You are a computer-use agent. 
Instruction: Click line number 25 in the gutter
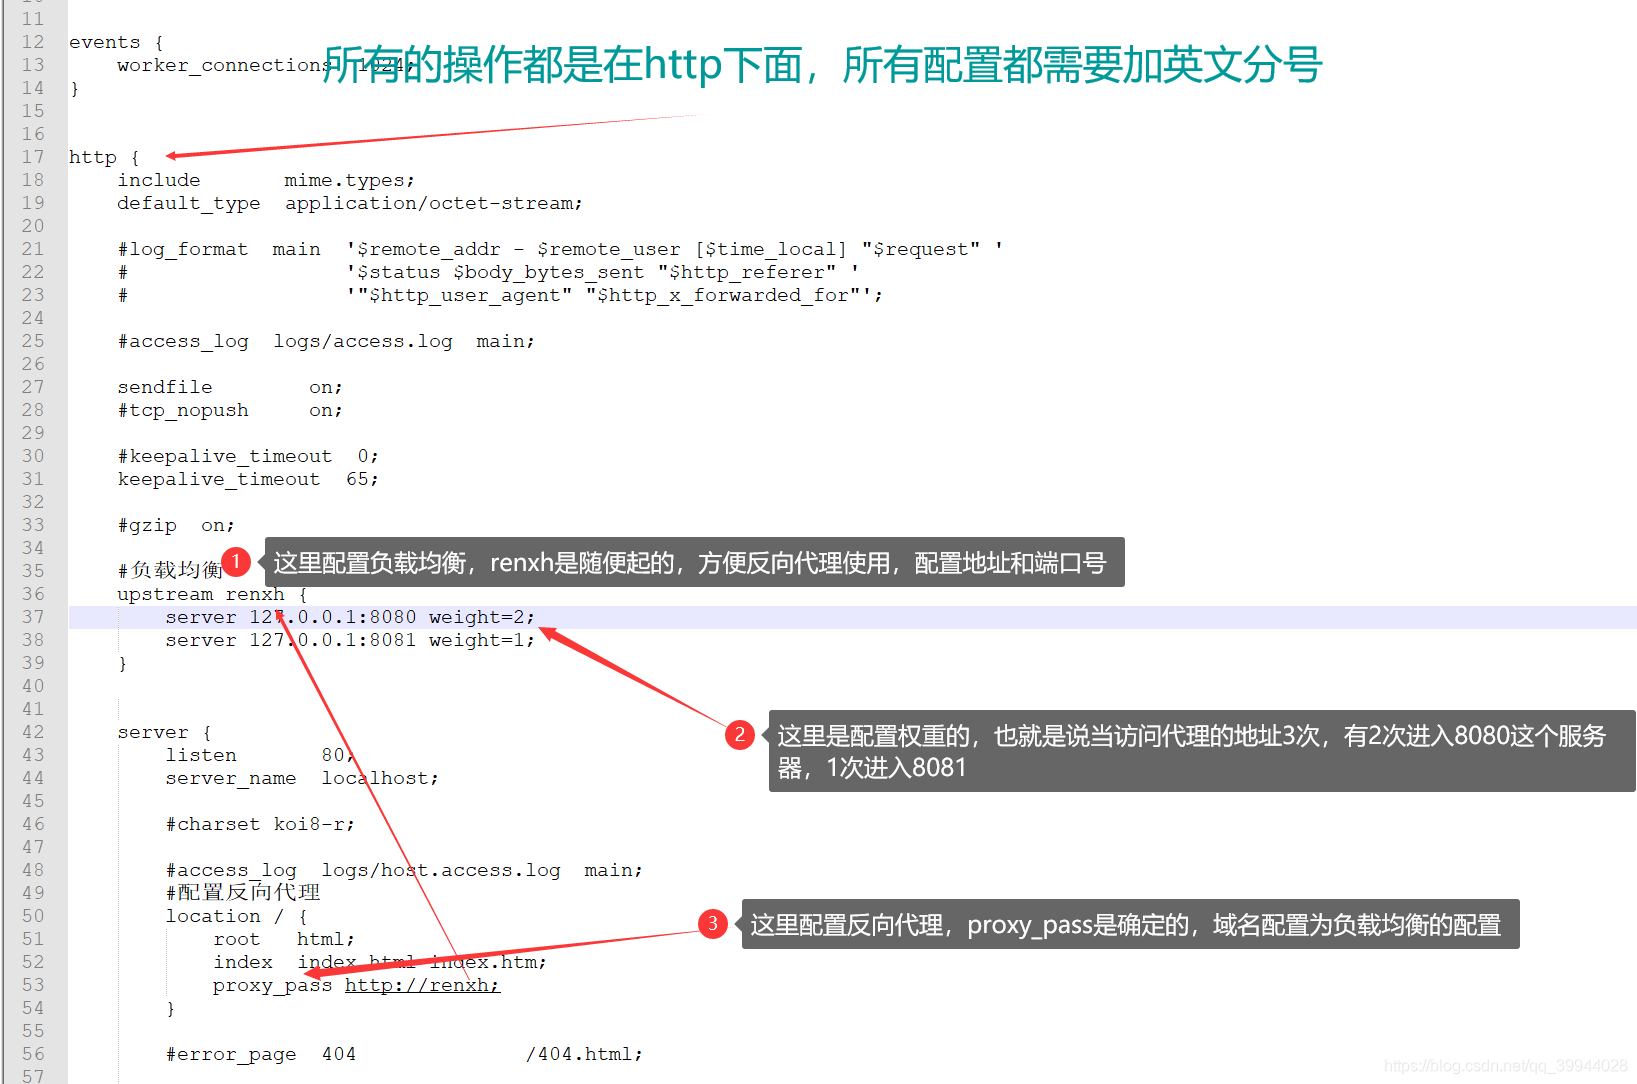[x=33, y=341]
